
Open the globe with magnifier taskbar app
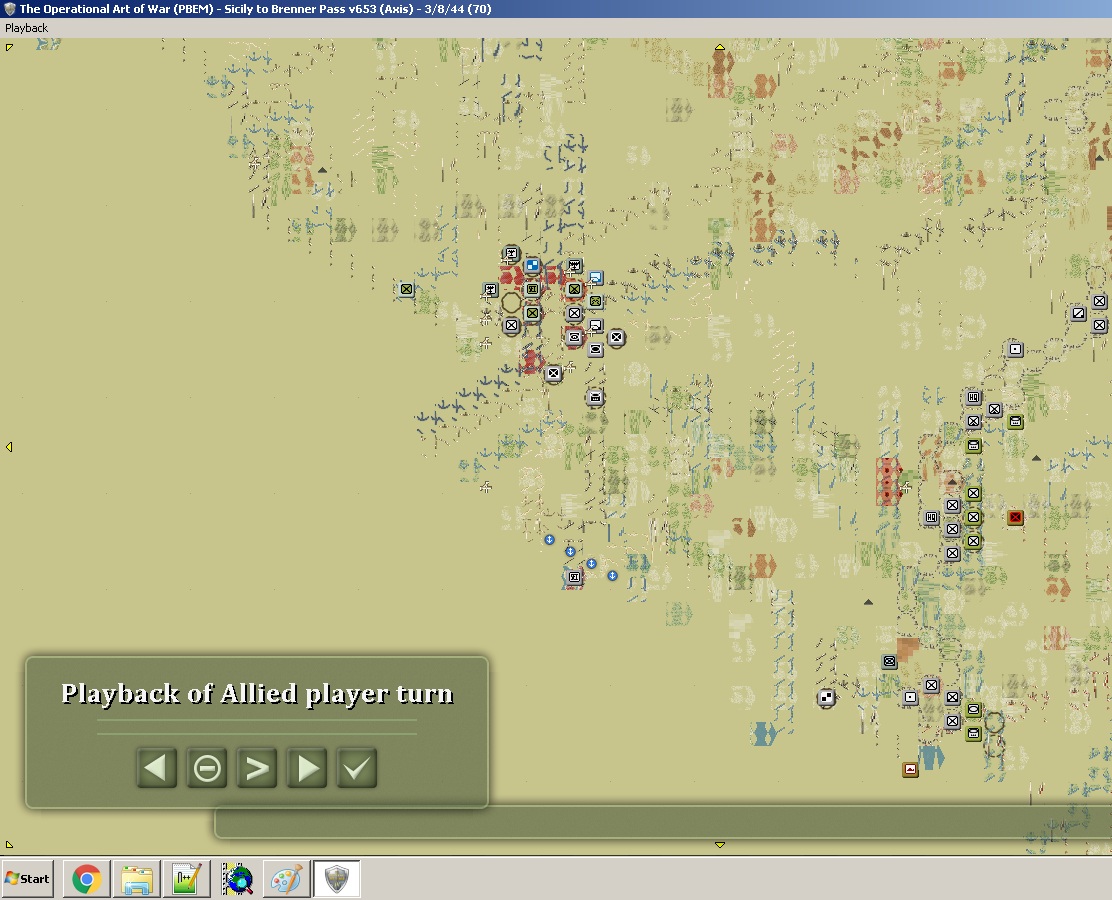[x=237, y=879]
